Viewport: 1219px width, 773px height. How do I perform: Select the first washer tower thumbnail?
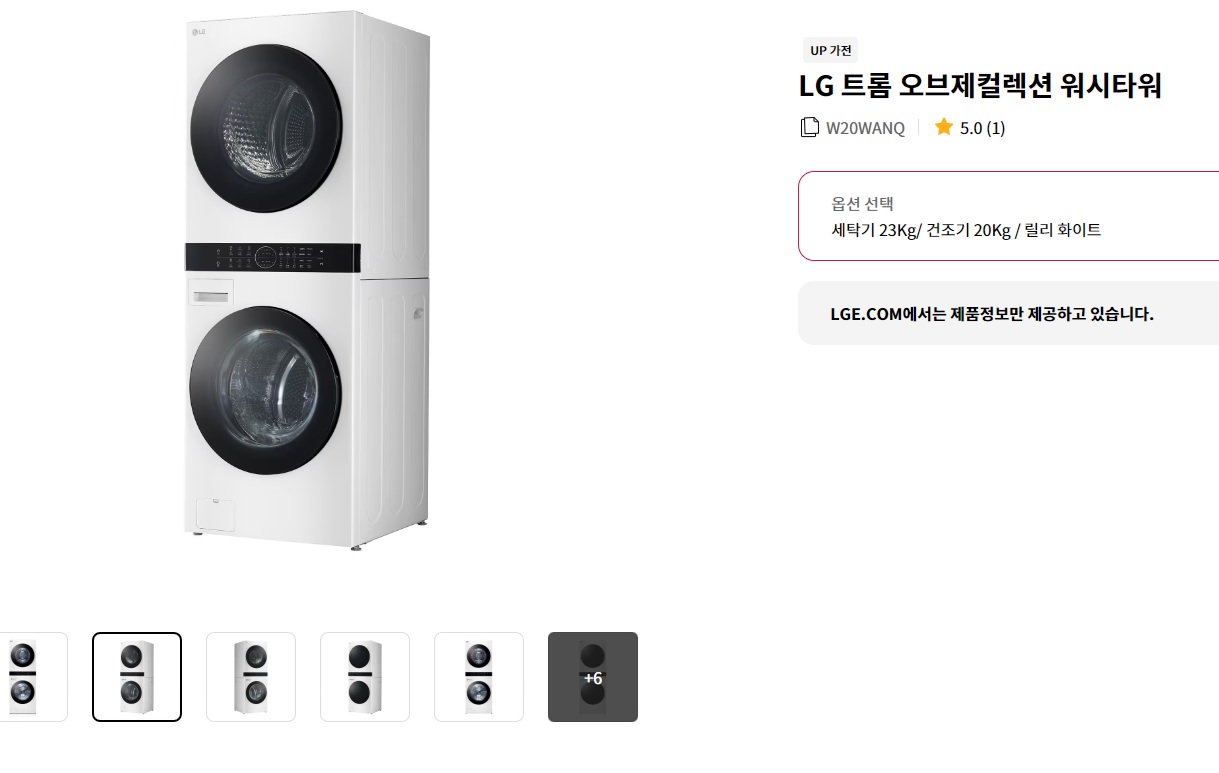22,677
